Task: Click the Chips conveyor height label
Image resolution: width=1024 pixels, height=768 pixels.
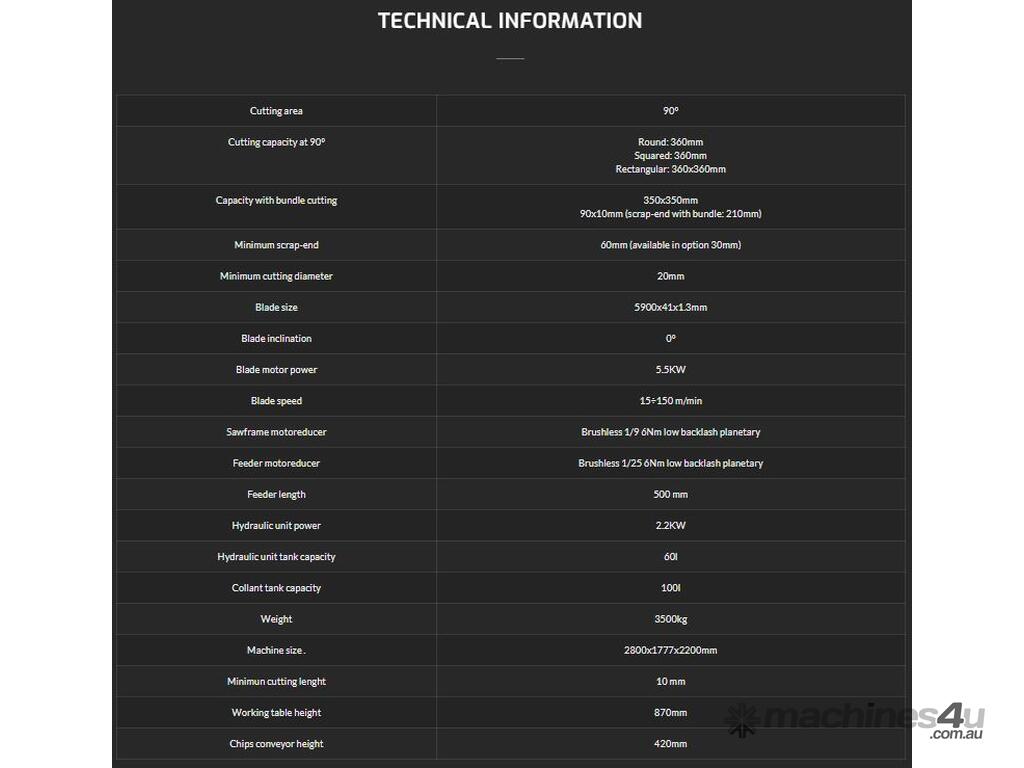Action: click(x=276, y=744)
